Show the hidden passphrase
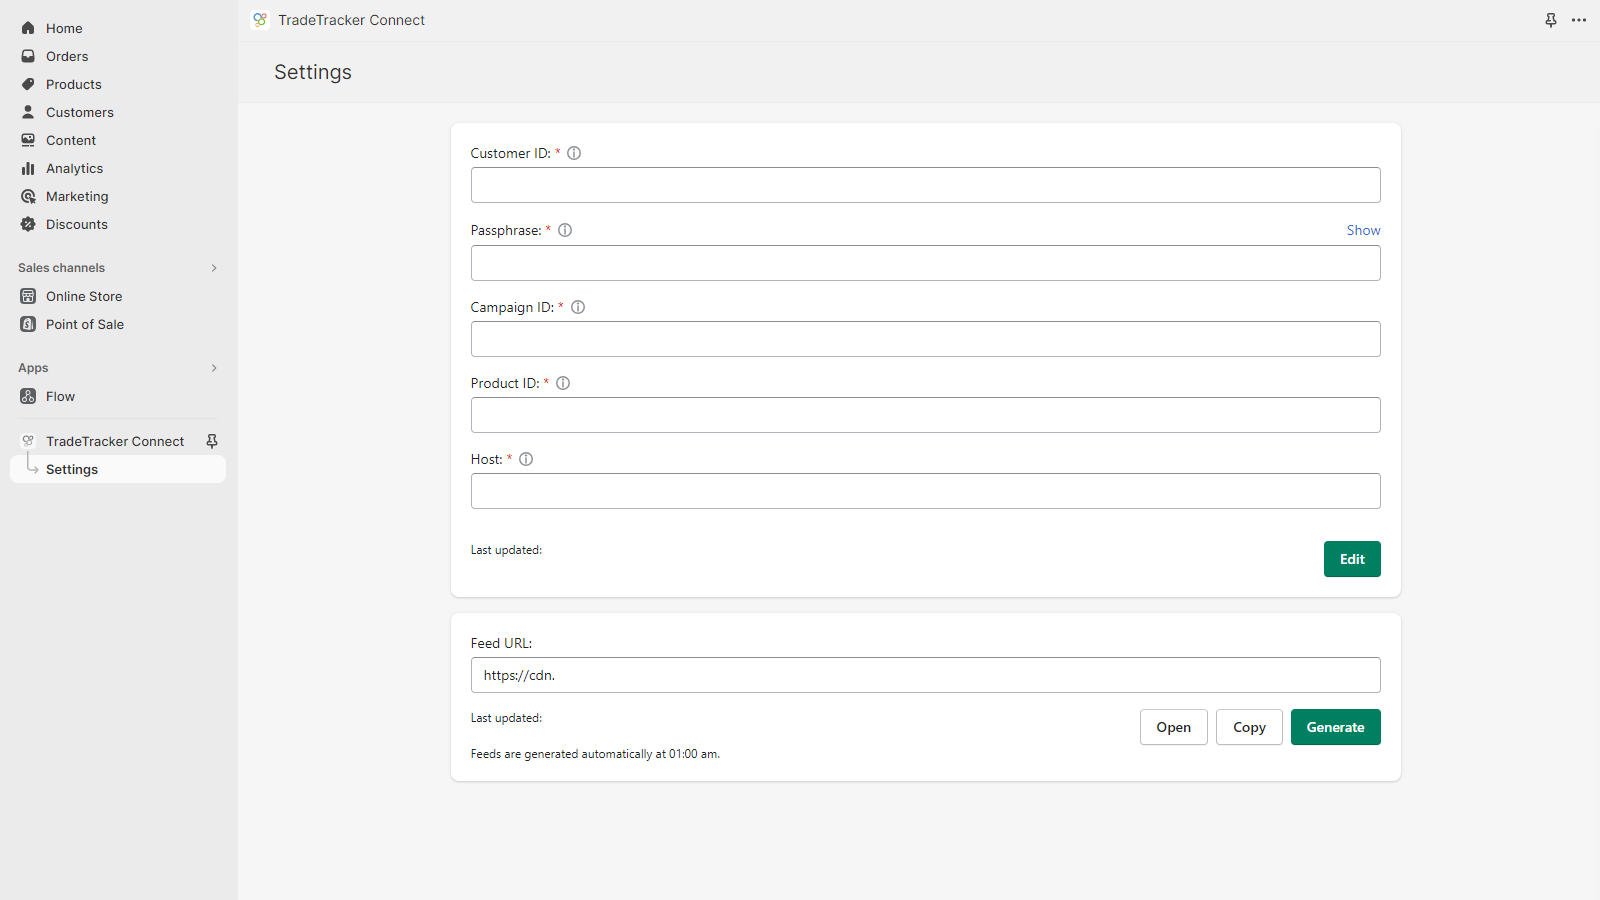 pyautogui.click(x=1363, y=230)
